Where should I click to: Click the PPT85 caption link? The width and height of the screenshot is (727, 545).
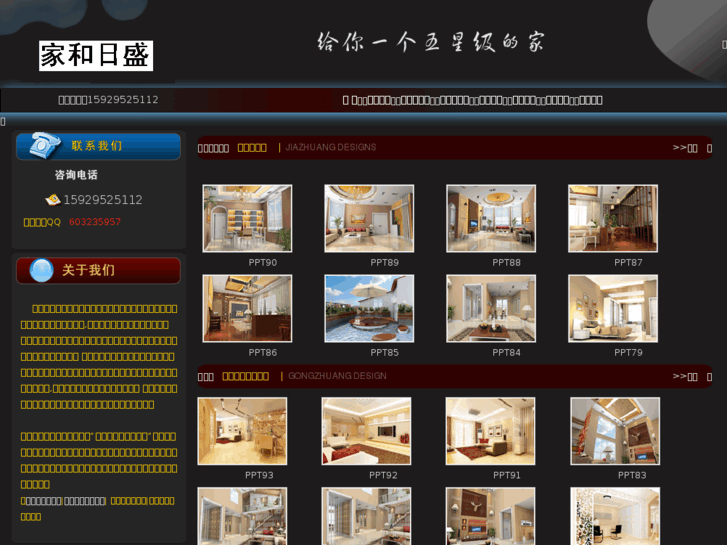(x=384, y=353)
